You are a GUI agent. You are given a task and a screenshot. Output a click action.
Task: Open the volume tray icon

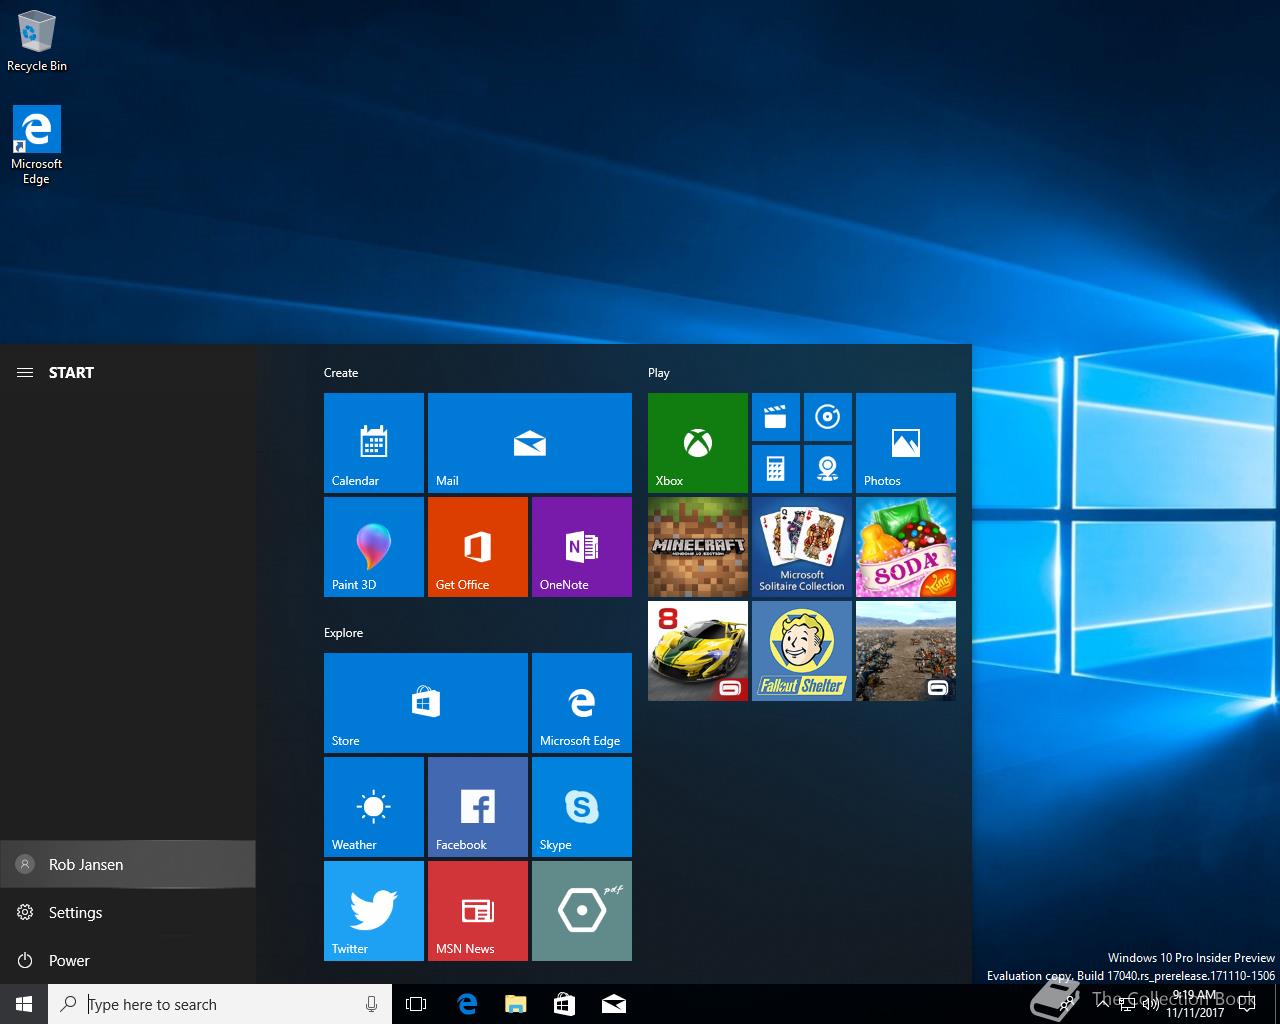pyautogui.click(x=1151, y=1004)
